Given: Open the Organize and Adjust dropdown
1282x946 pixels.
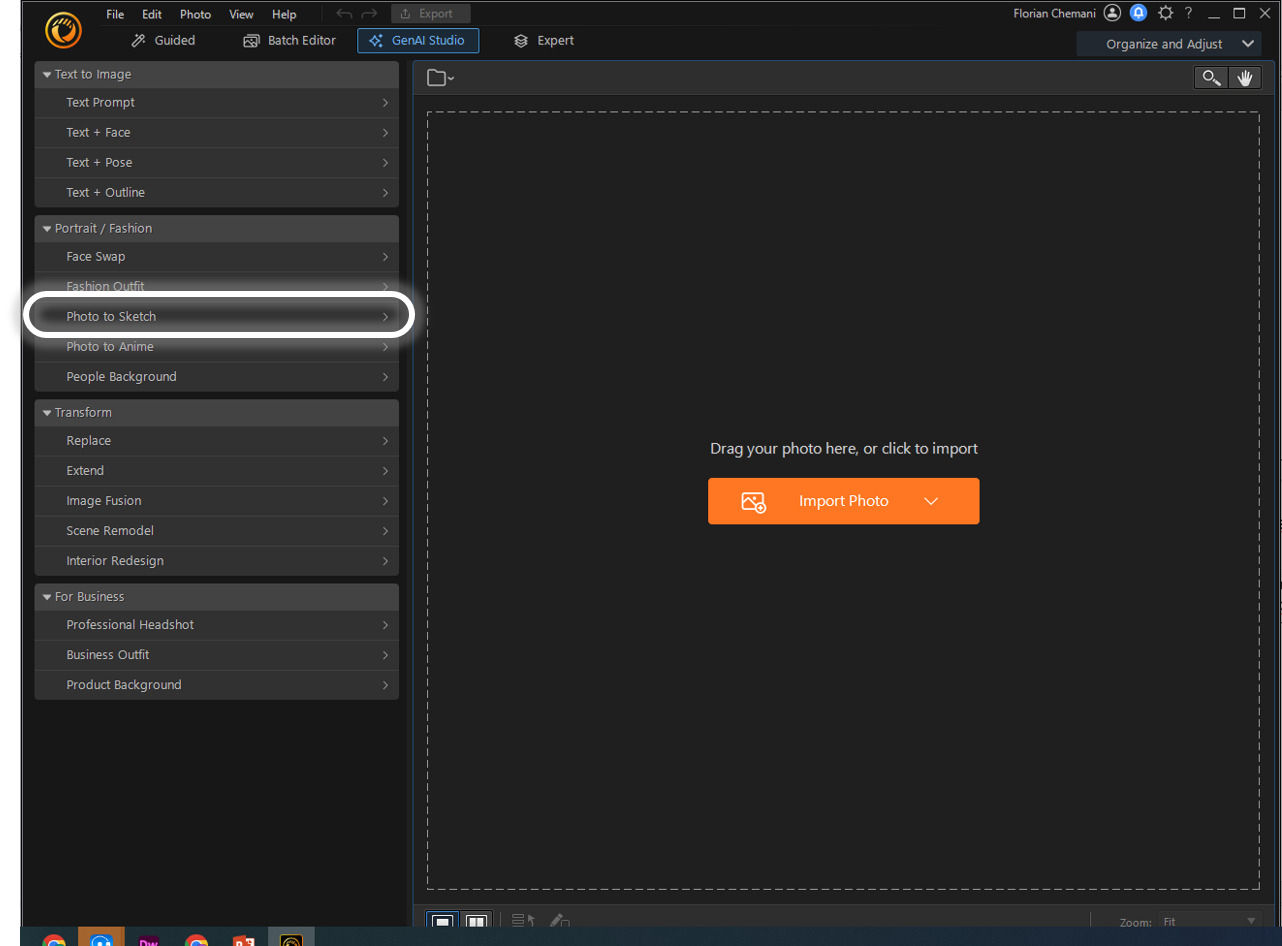Looking at the screenshot, I should 1170,44.
